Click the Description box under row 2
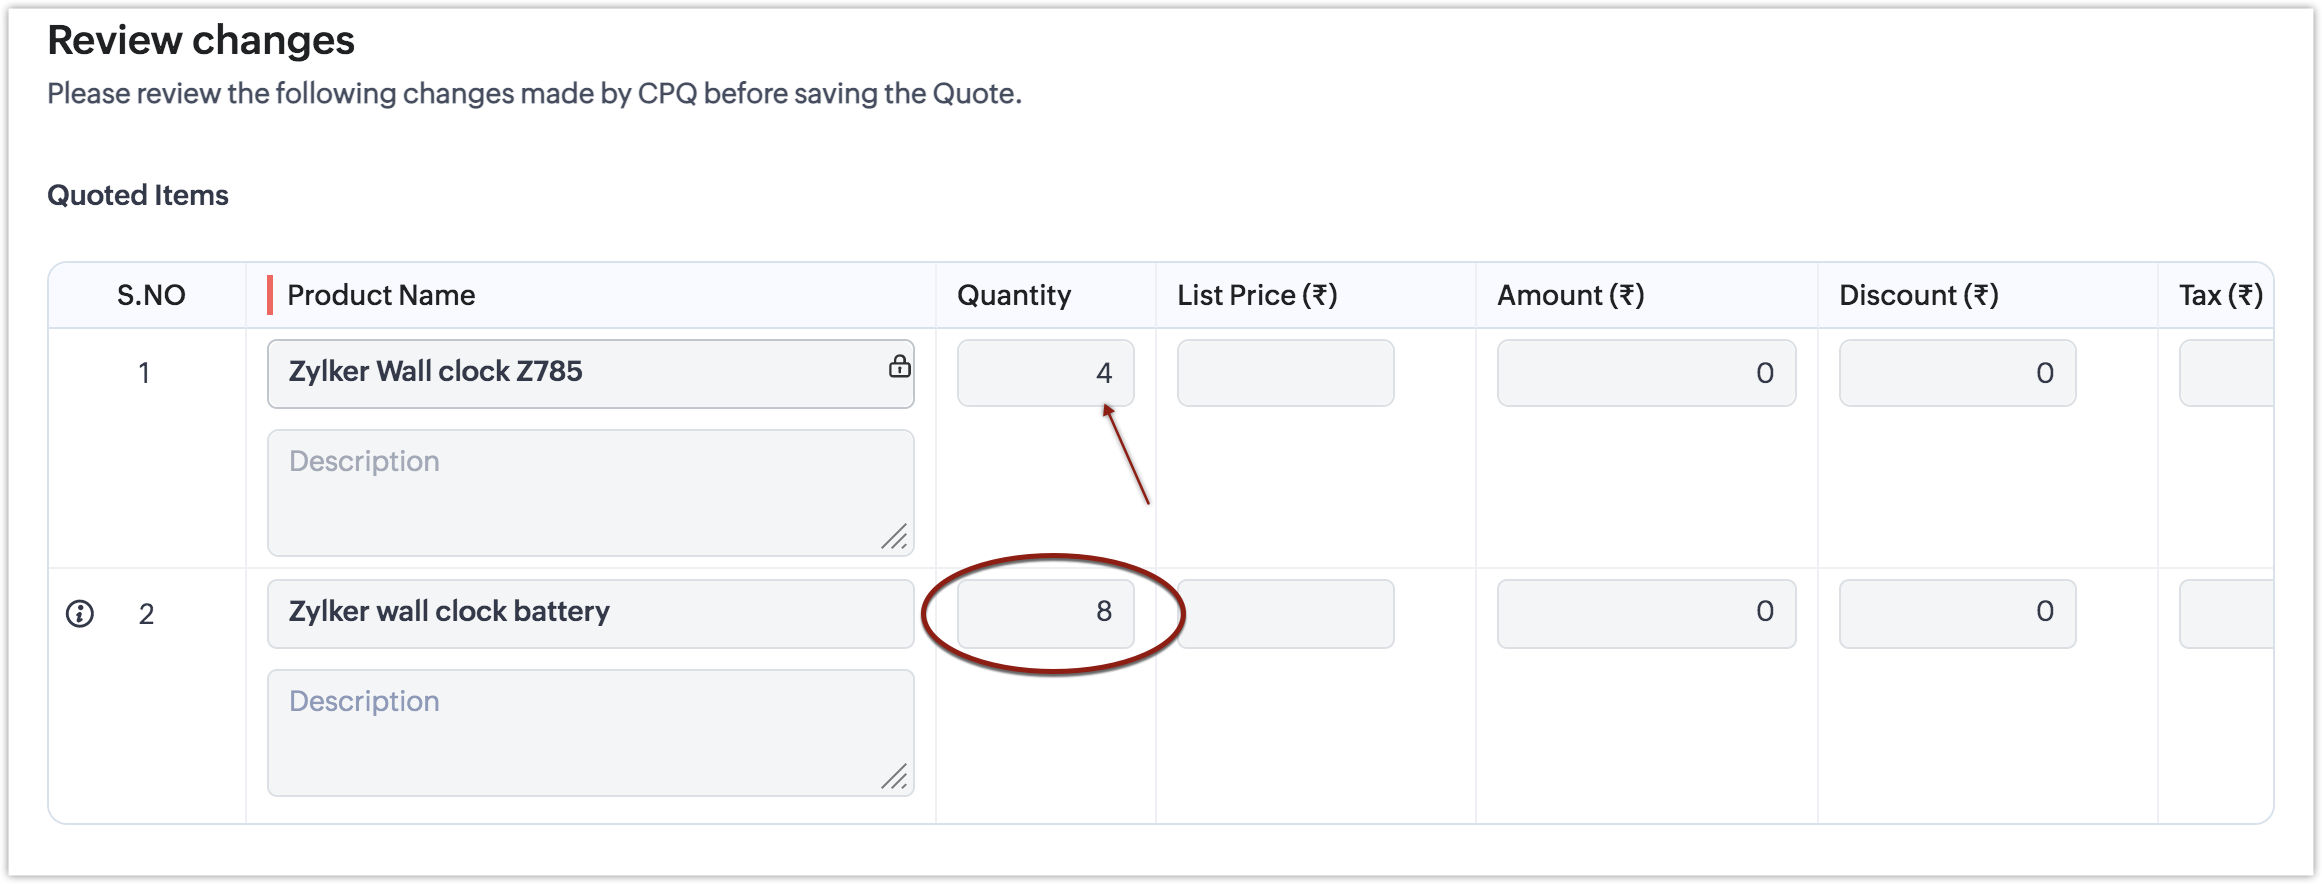The image size is (2322, 884). pos(590,732)
